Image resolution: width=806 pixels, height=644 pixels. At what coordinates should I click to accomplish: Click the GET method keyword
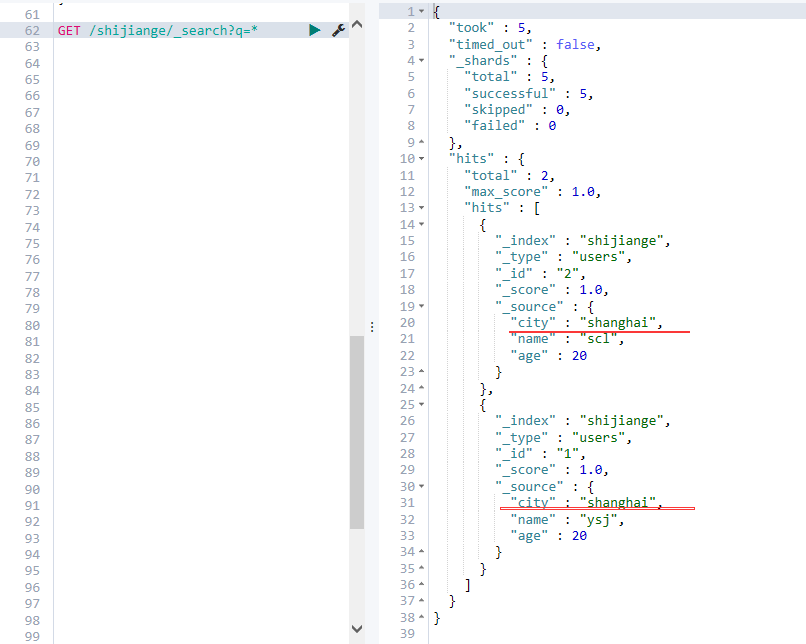point(69,31)
